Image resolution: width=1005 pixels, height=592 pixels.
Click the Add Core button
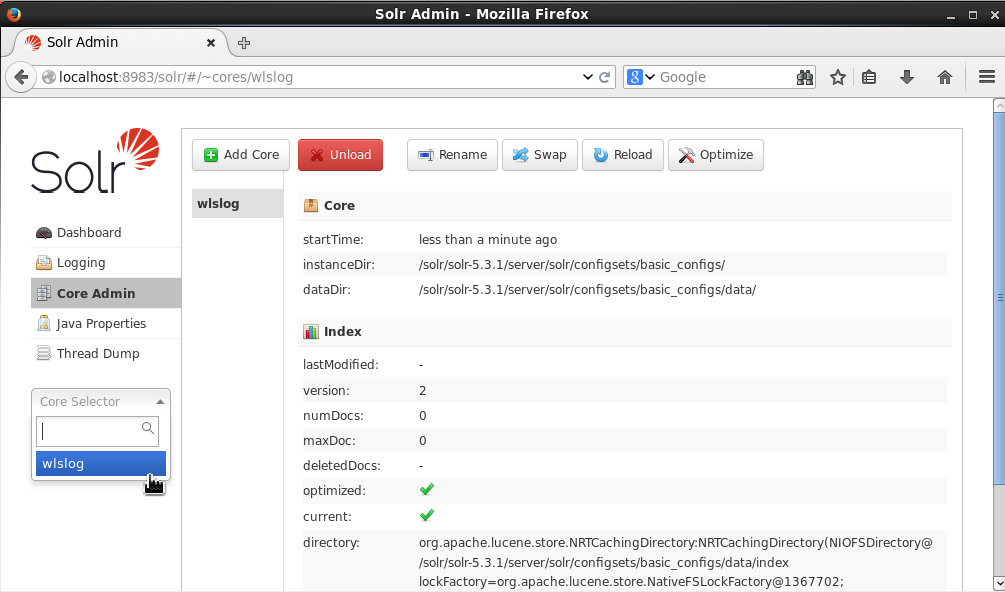tap(241, 155)
